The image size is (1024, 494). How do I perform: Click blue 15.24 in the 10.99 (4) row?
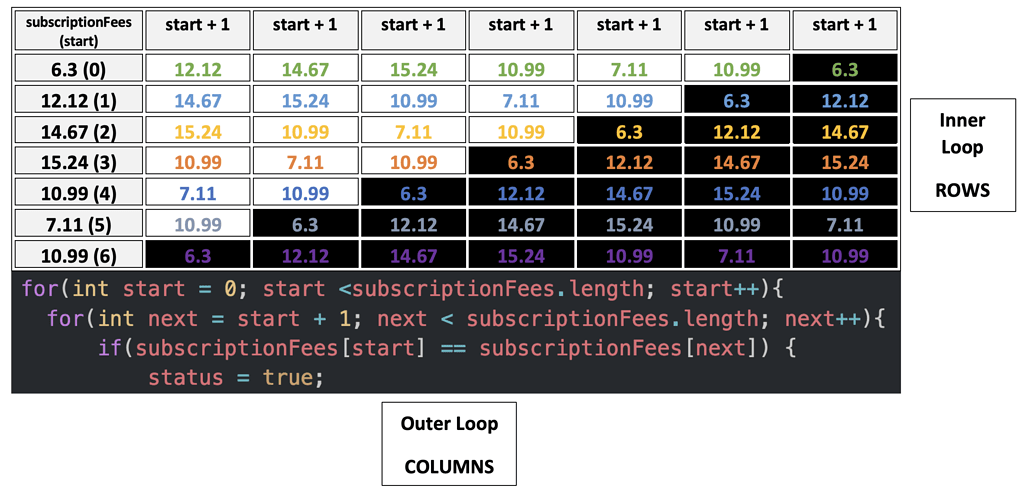pyautogui.click(x=737, y=192)
